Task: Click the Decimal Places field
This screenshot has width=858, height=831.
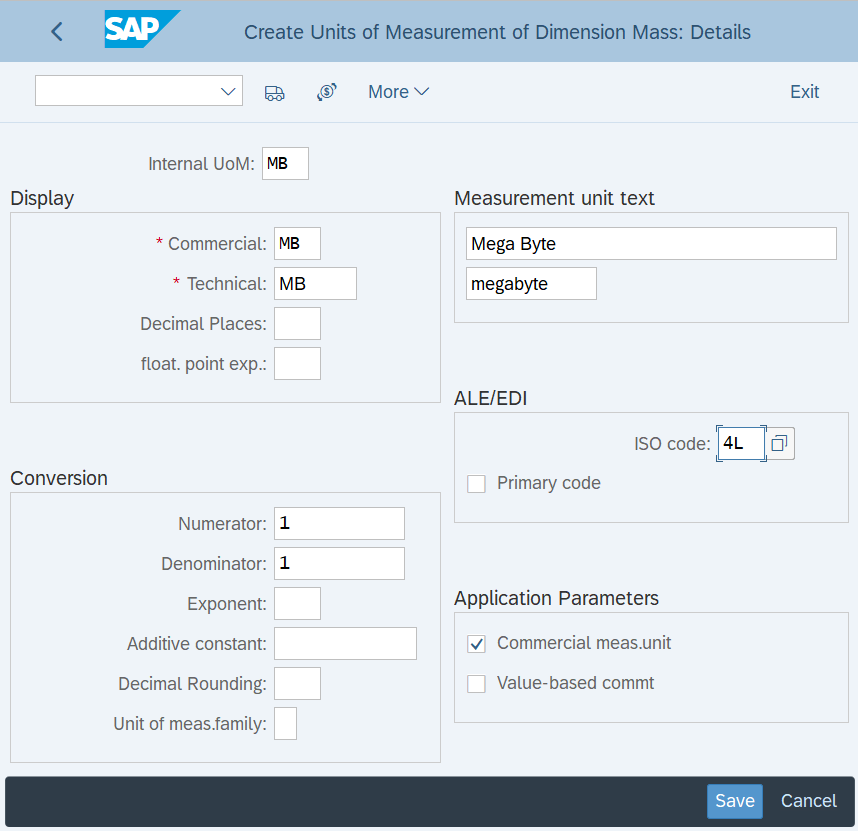Action: click(x=297, y=323)
